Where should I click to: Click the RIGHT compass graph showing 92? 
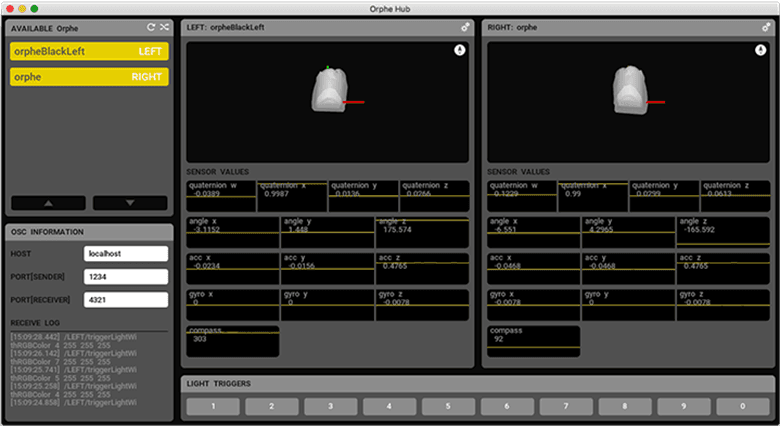click(x=534, y=341)
